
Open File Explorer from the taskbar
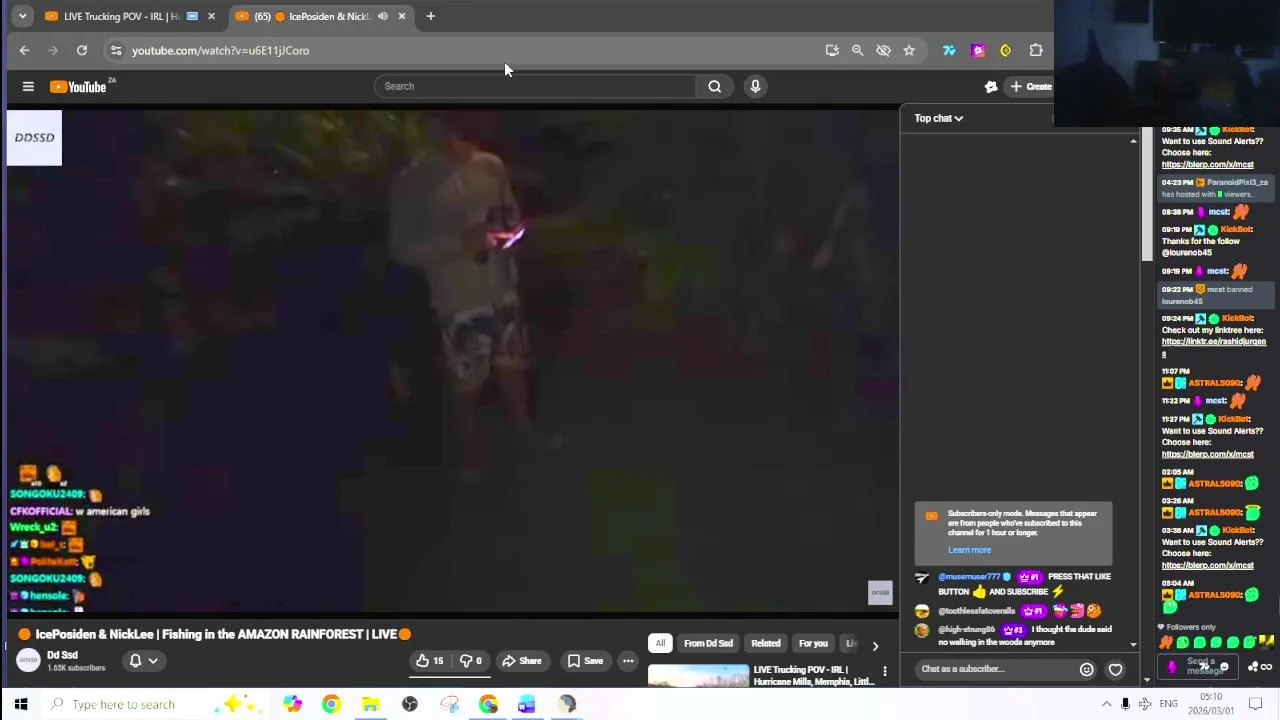point(370,704)
